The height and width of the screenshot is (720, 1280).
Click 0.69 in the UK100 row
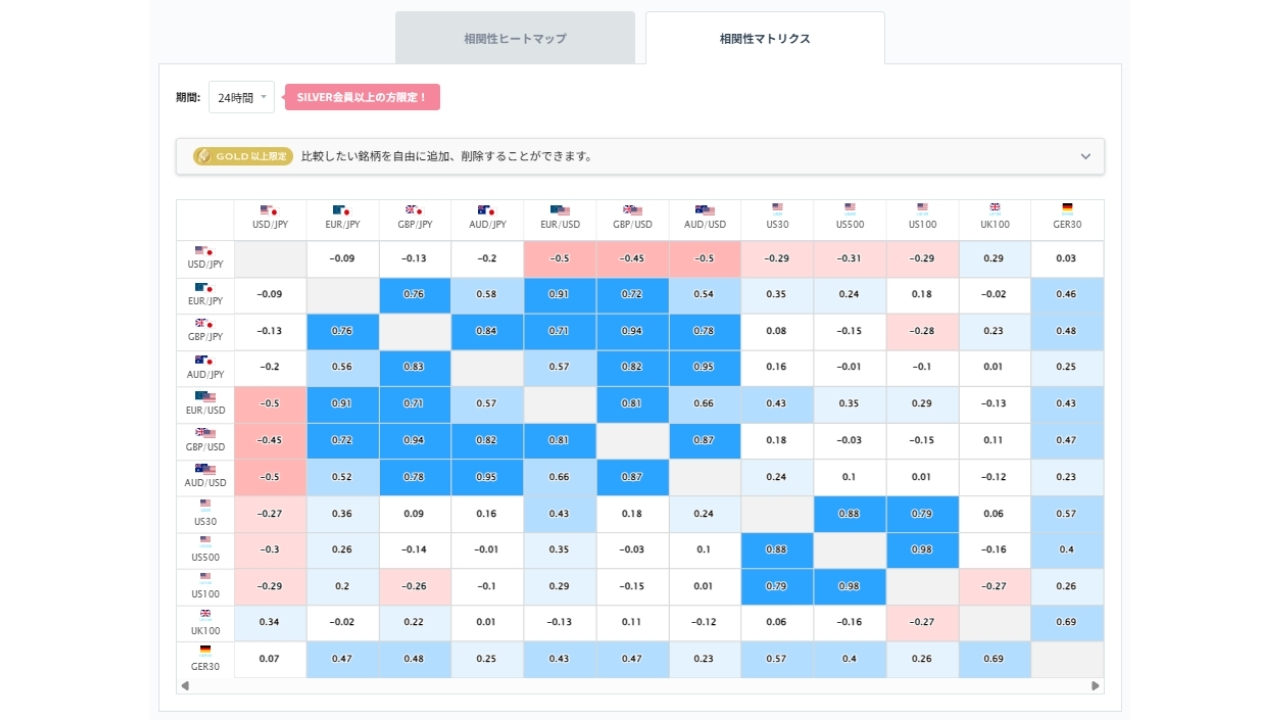tap(1067, 623)
